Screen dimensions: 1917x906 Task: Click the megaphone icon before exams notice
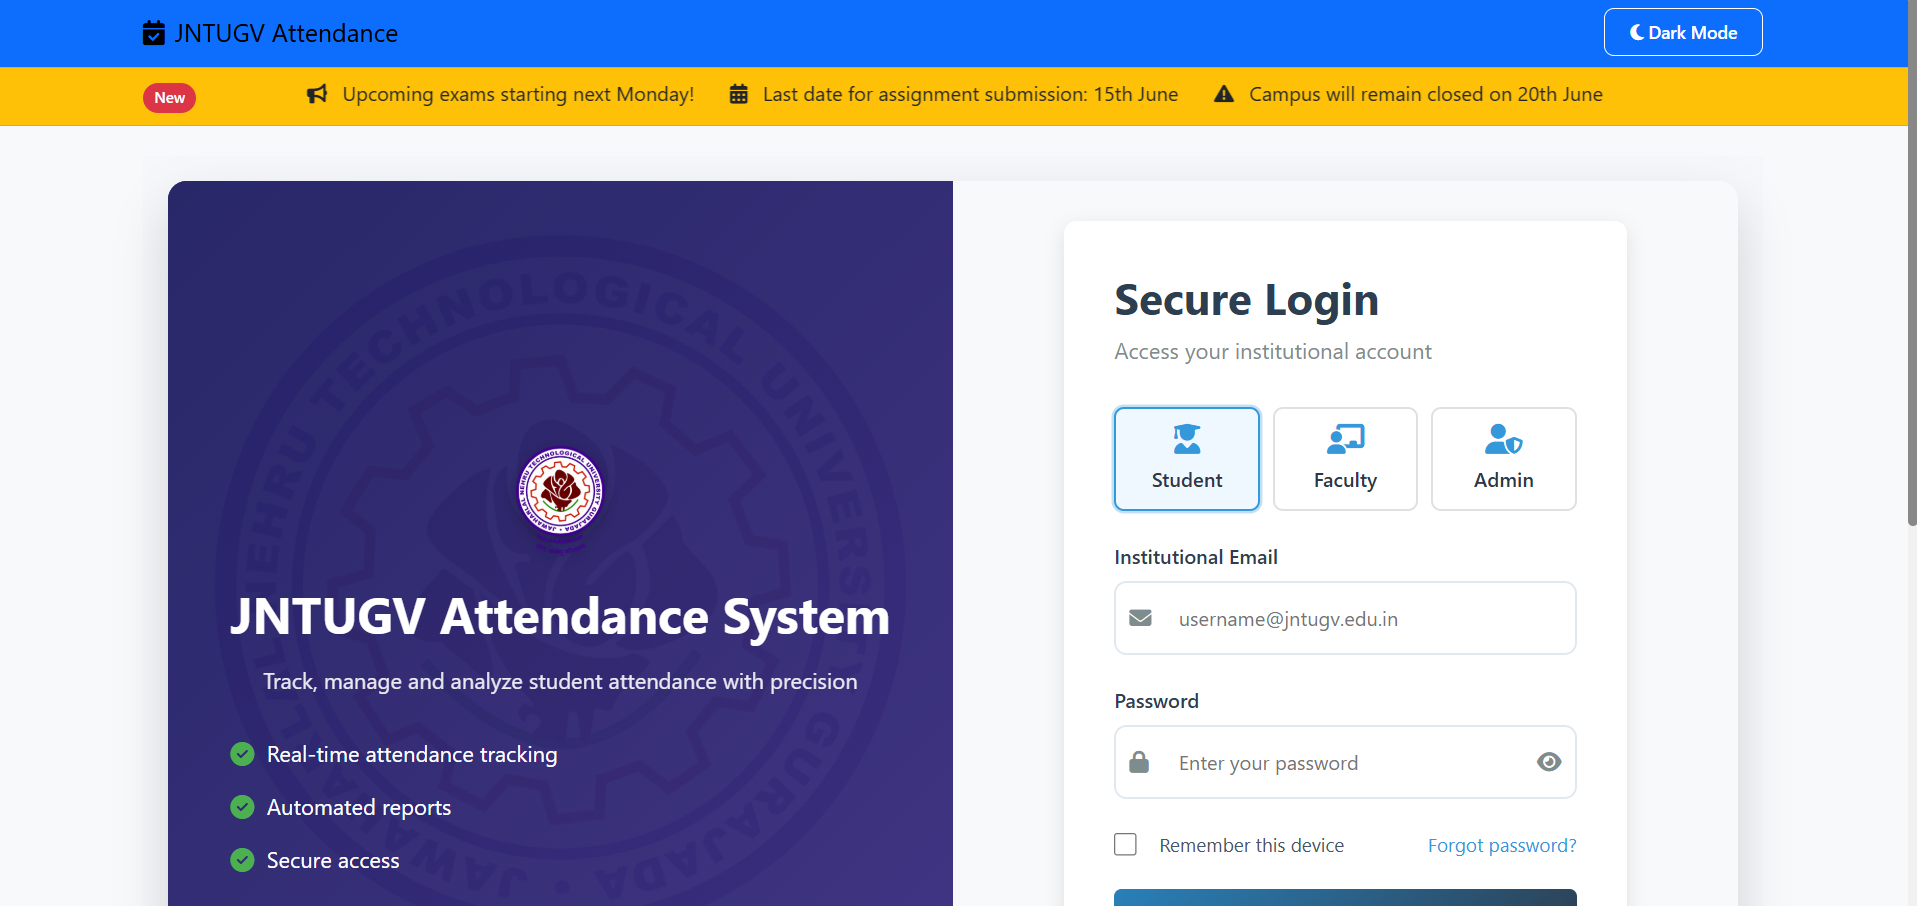(x=317, y=94)
